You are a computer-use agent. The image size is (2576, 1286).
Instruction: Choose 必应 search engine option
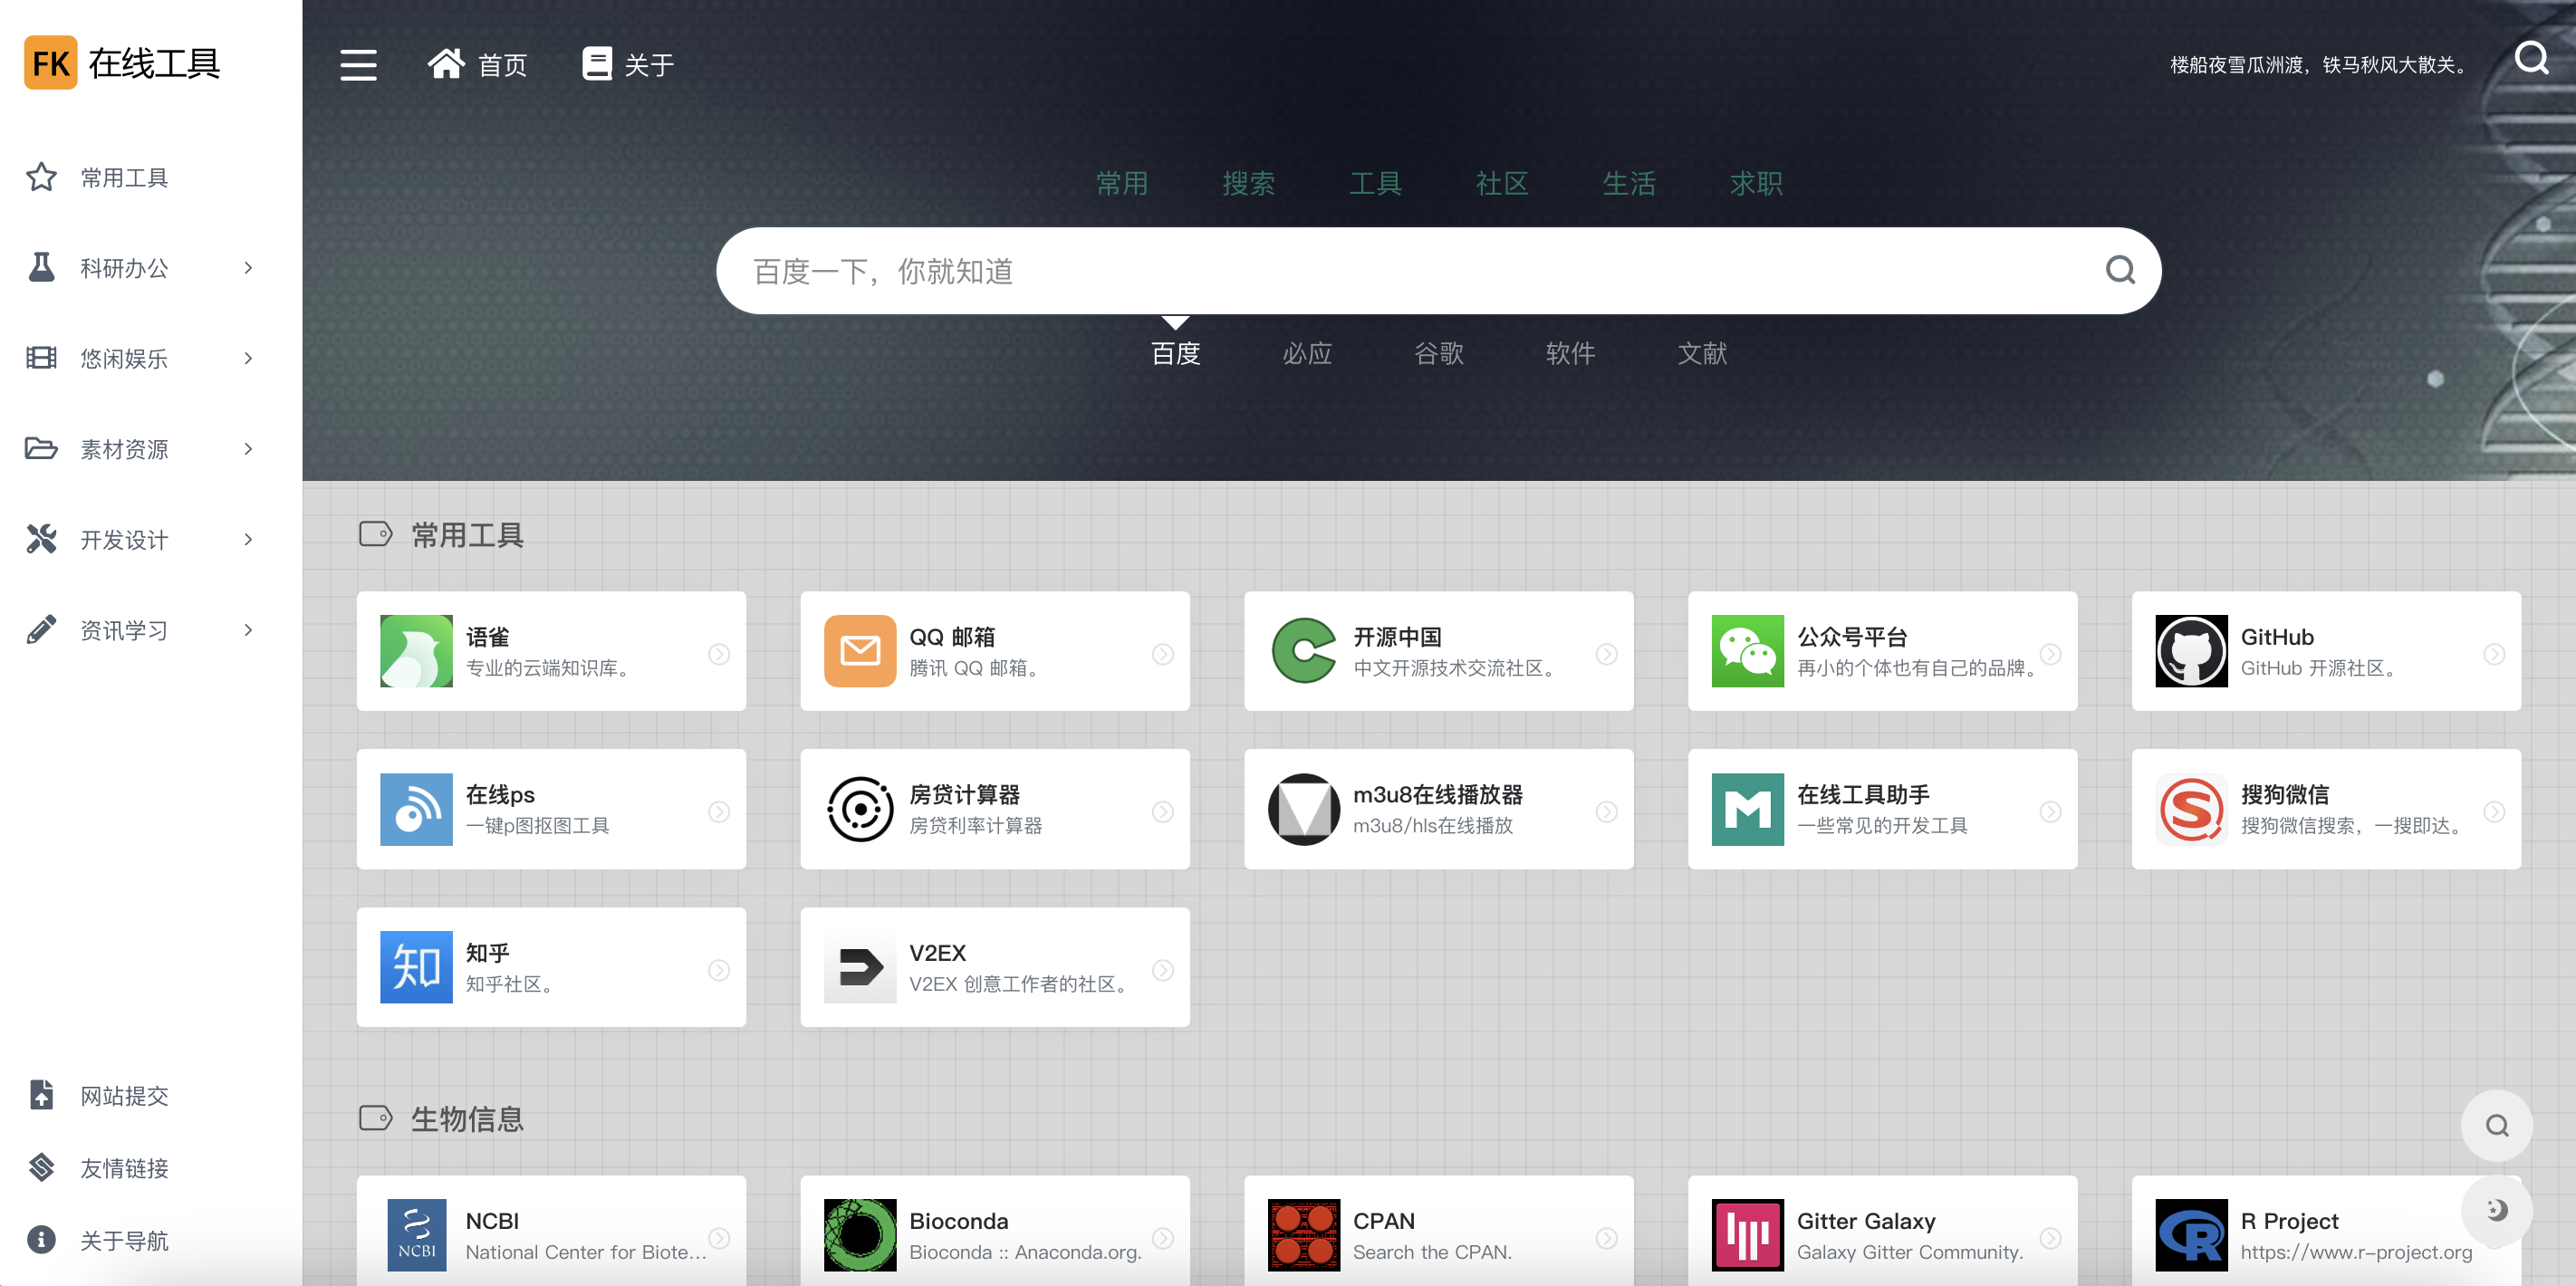pyautogui.click(x=1307, y=353)
